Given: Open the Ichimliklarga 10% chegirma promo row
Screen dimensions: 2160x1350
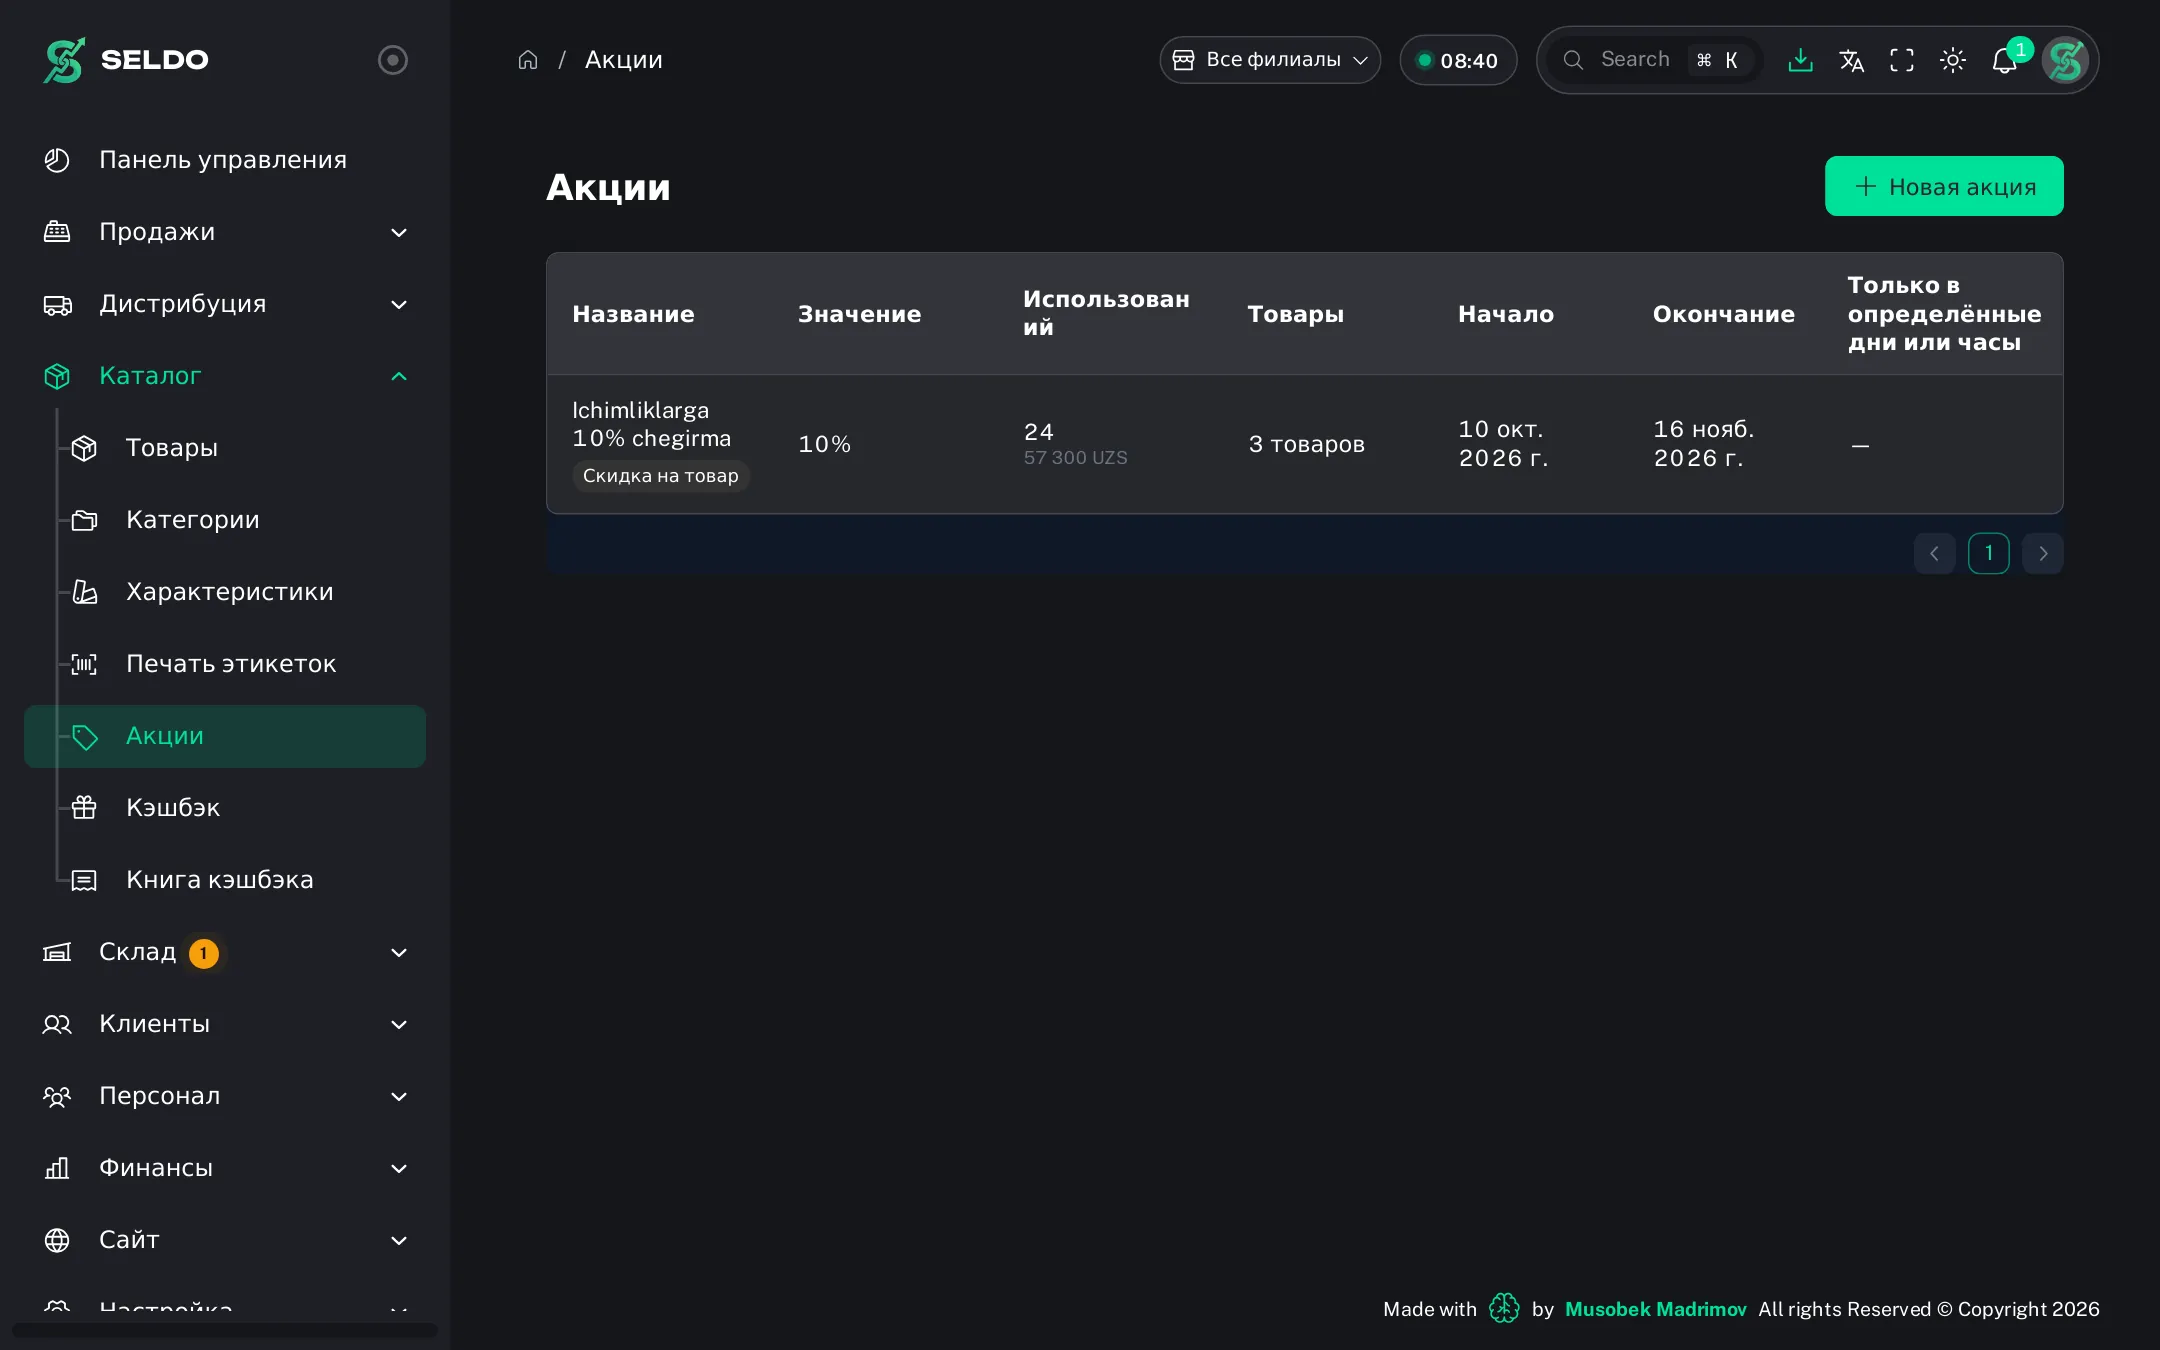Looking at the screenshot, I should tap(1304, 444).
